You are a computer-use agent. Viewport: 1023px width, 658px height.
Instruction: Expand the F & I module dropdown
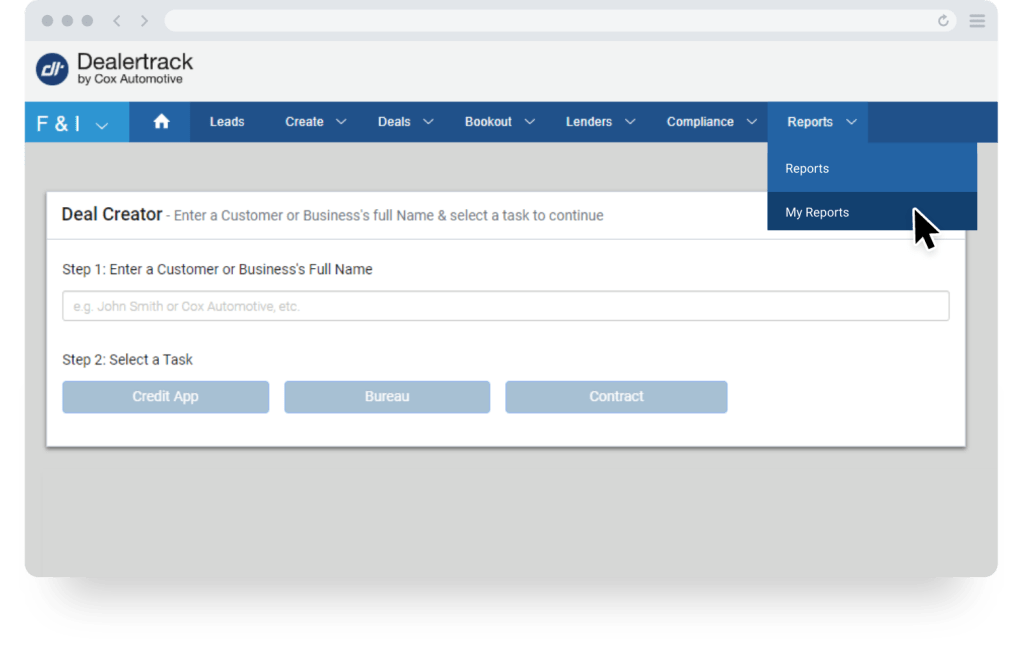[x=77, y=123]
